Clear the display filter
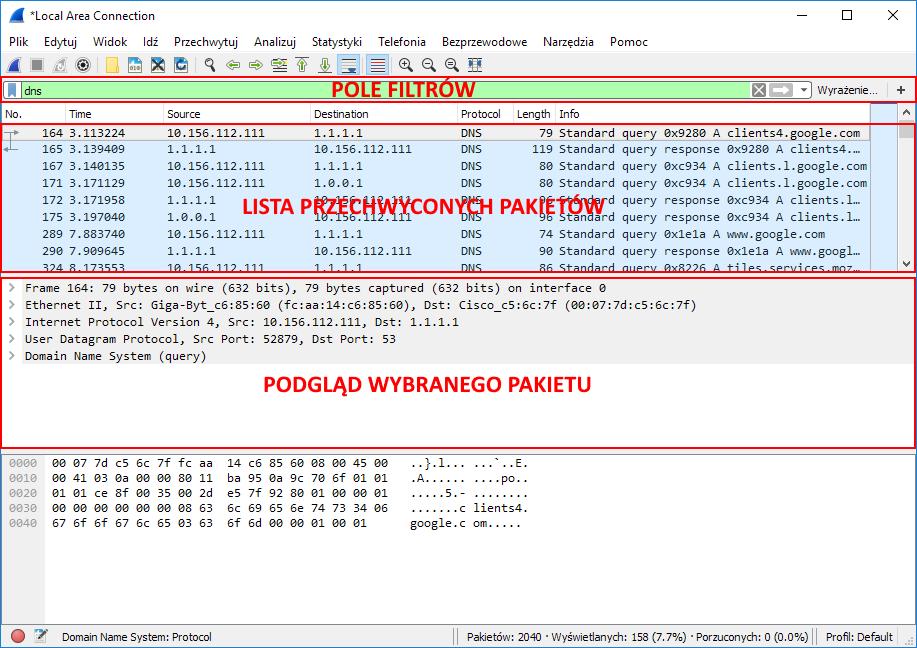Screen dimensions: 917x648 click(x=759, y=90)
